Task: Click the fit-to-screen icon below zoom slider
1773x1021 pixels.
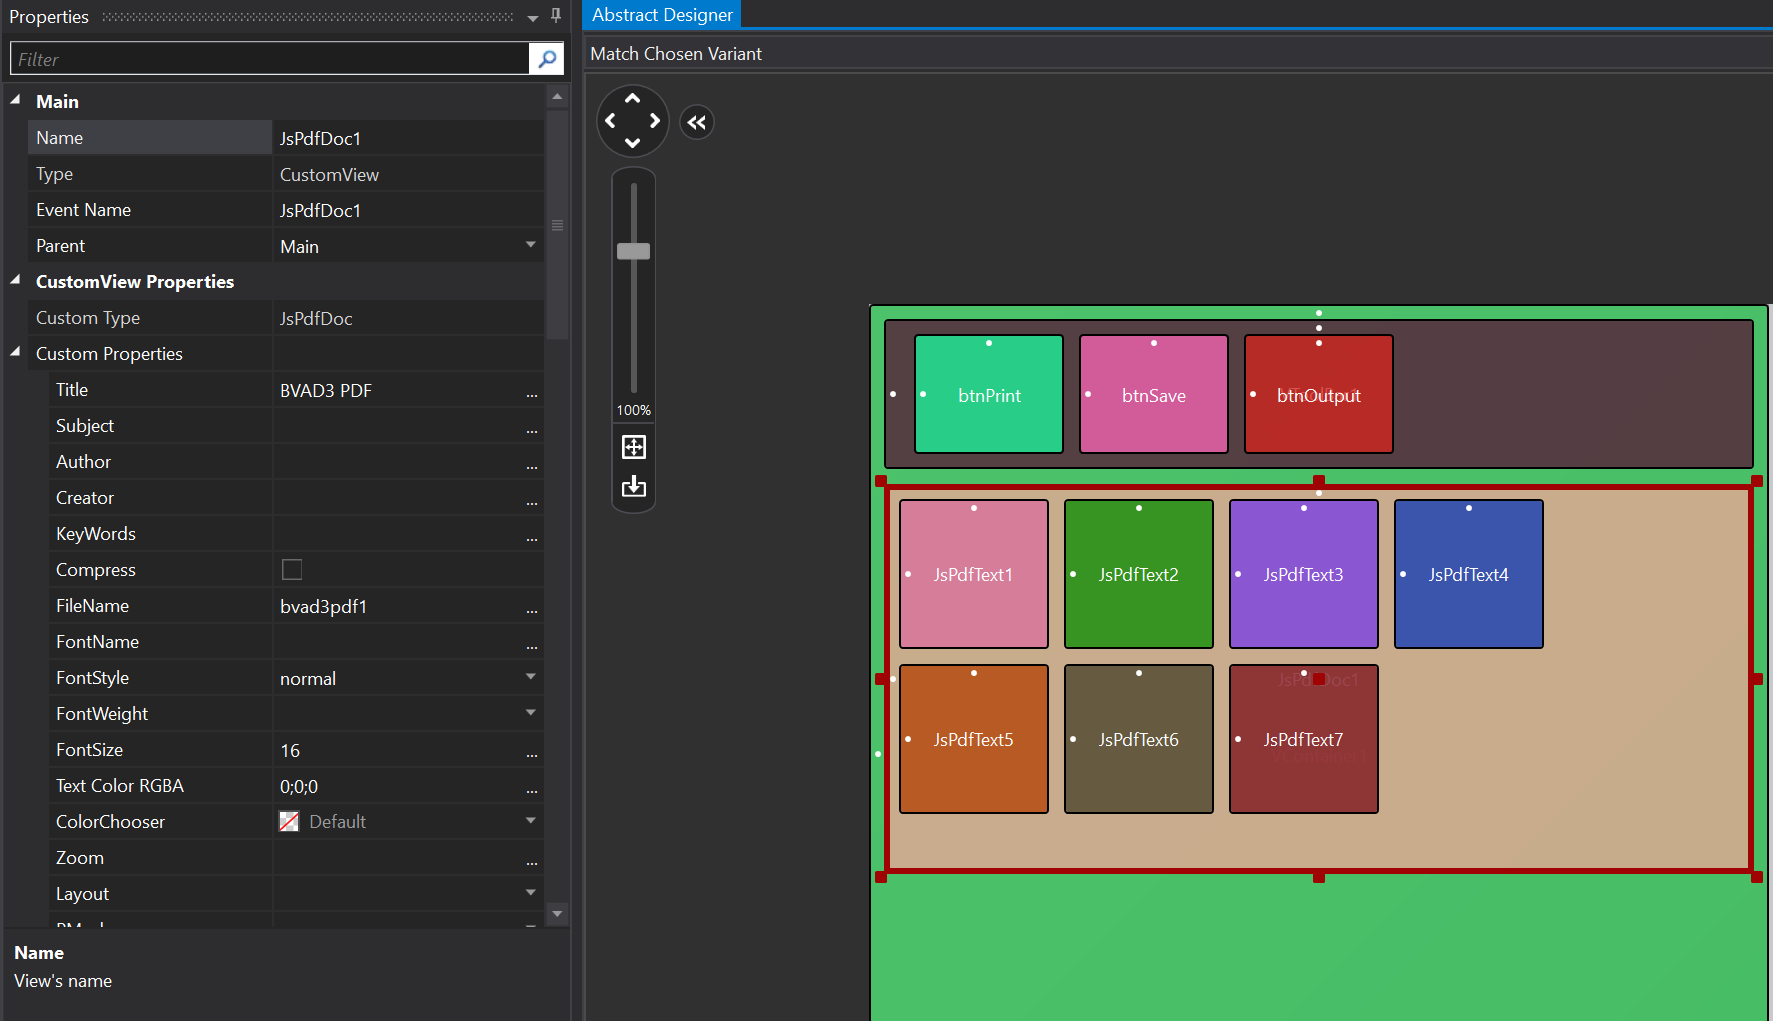Action: (x=634, y=447)
